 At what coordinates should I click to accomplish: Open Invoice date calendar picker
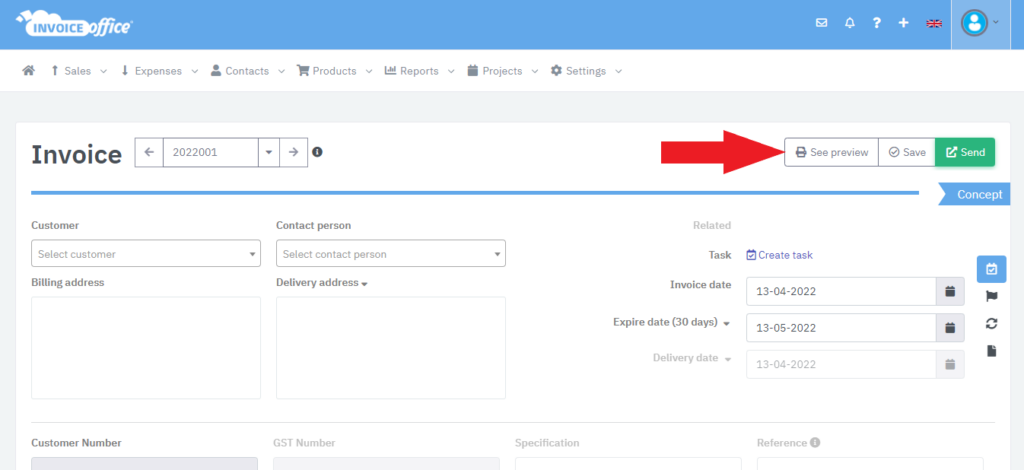pos(950,291)
